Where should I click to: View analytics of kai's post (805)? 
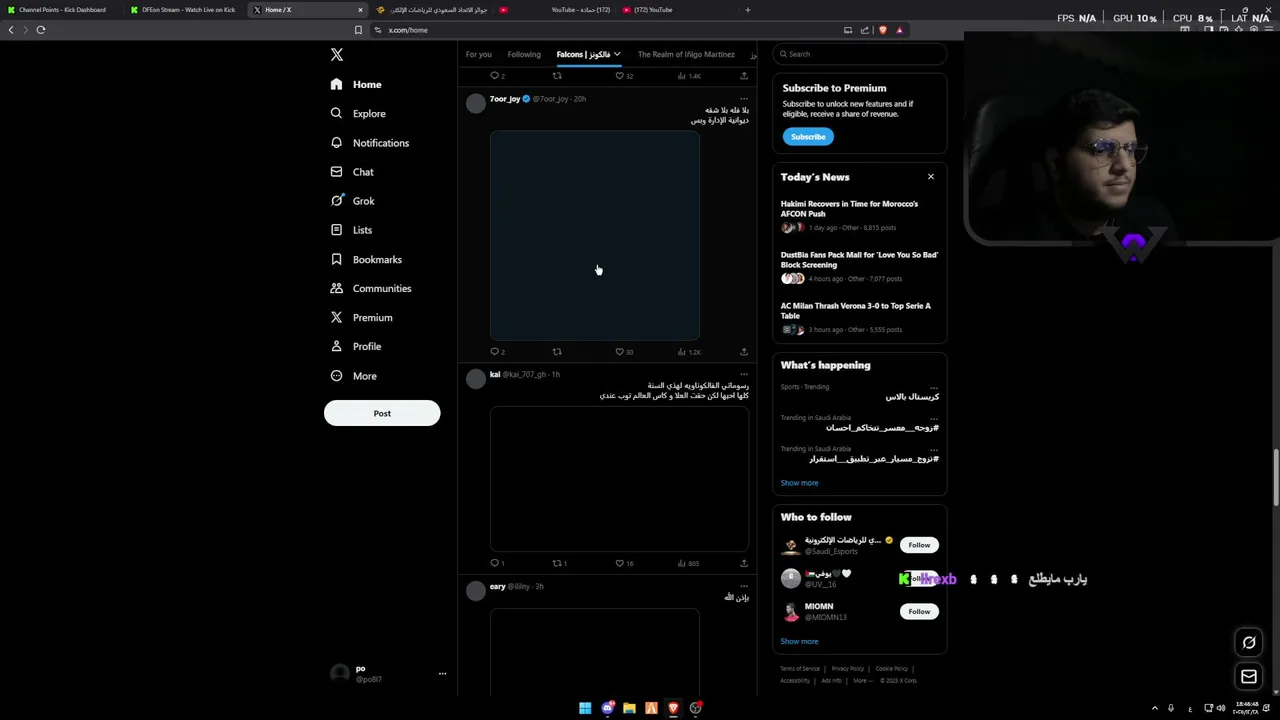[688, 563]
